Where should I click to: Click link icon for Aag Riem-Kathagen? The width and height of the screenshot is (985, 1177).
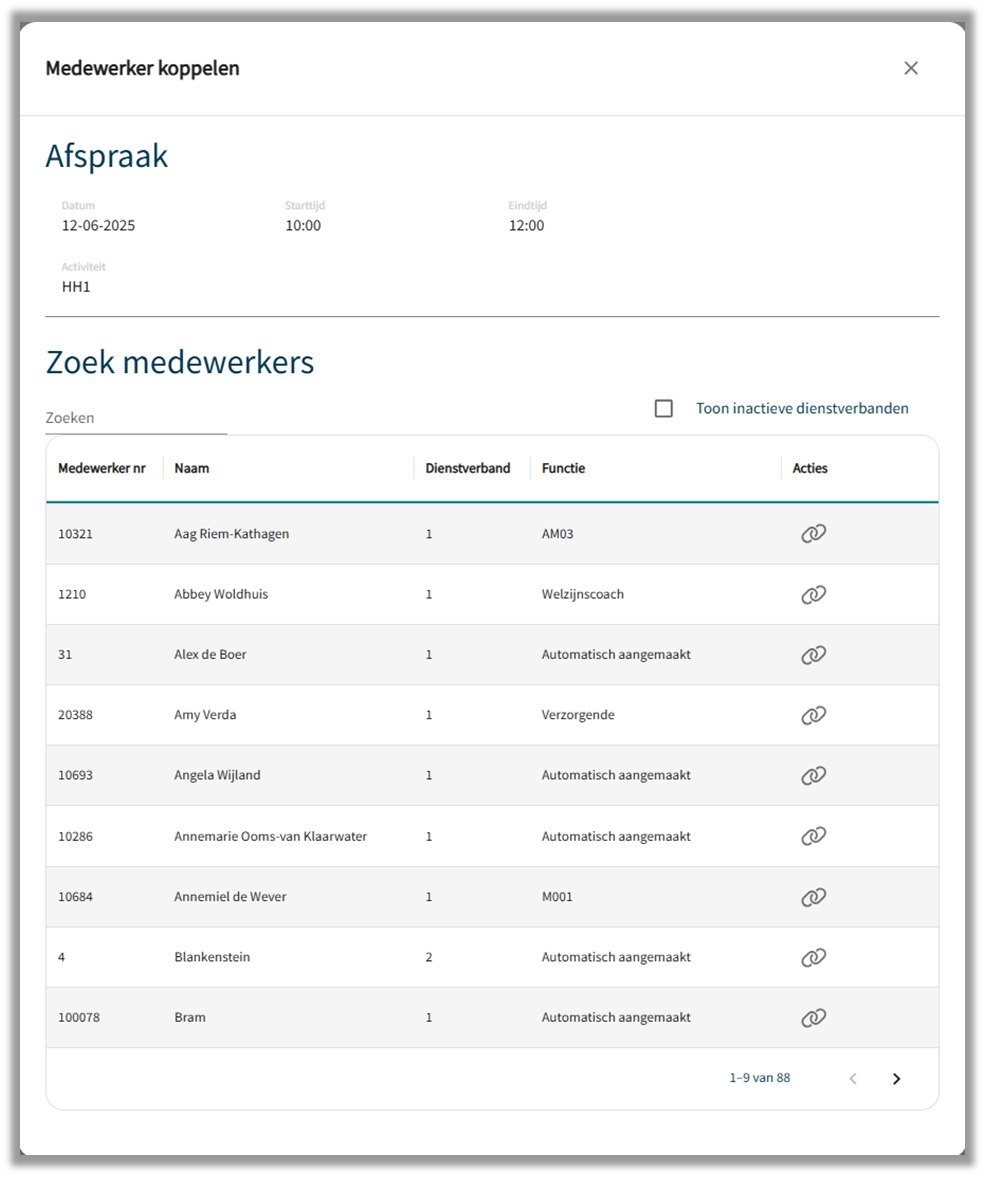click(x=813, y=534)
